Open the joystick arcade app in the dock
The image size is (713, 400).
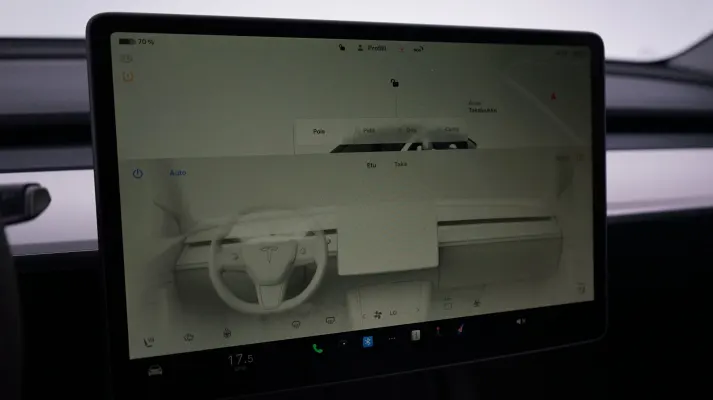438,330
